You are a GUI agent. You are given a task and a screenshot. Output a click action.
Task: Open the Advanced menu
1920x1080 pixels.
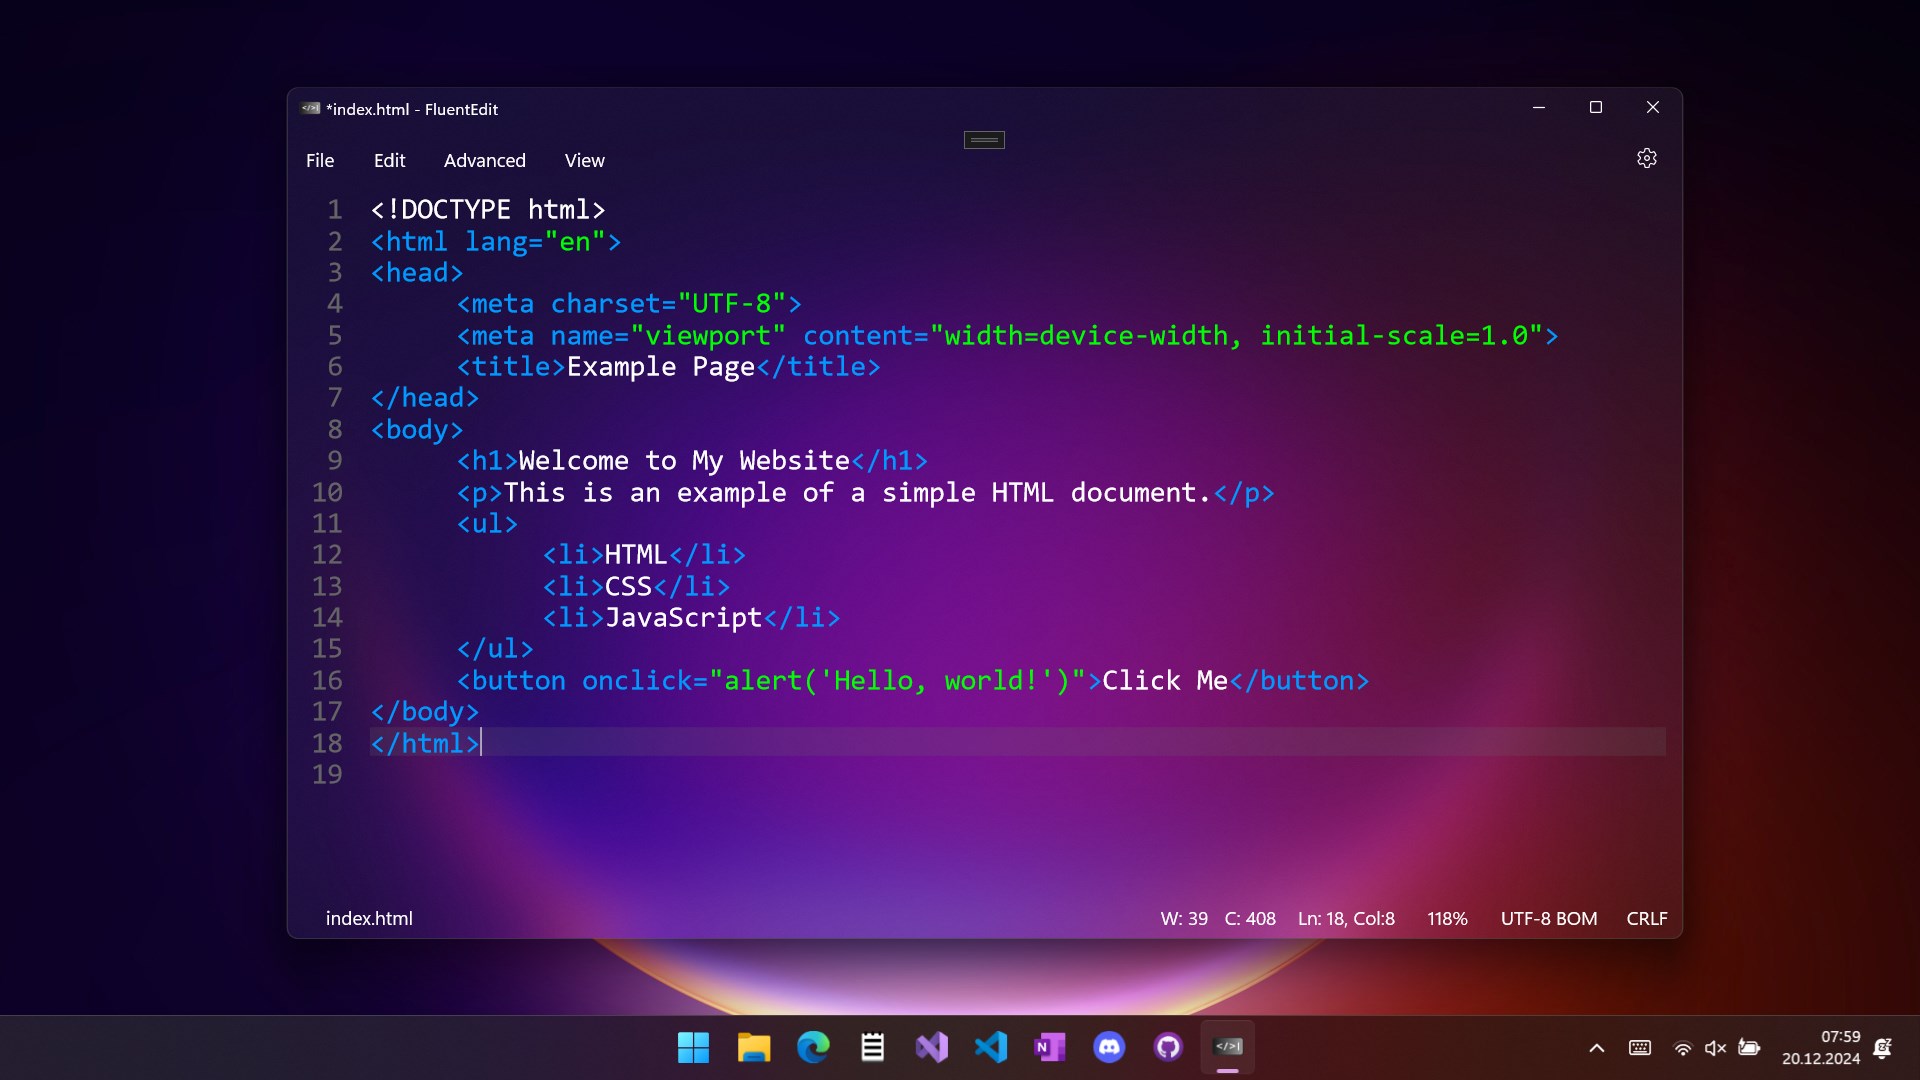(x=484, y=160)
